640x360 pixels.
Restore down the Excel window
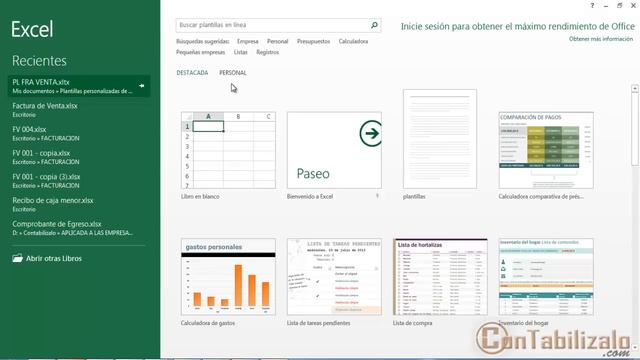tap(619, 6)
